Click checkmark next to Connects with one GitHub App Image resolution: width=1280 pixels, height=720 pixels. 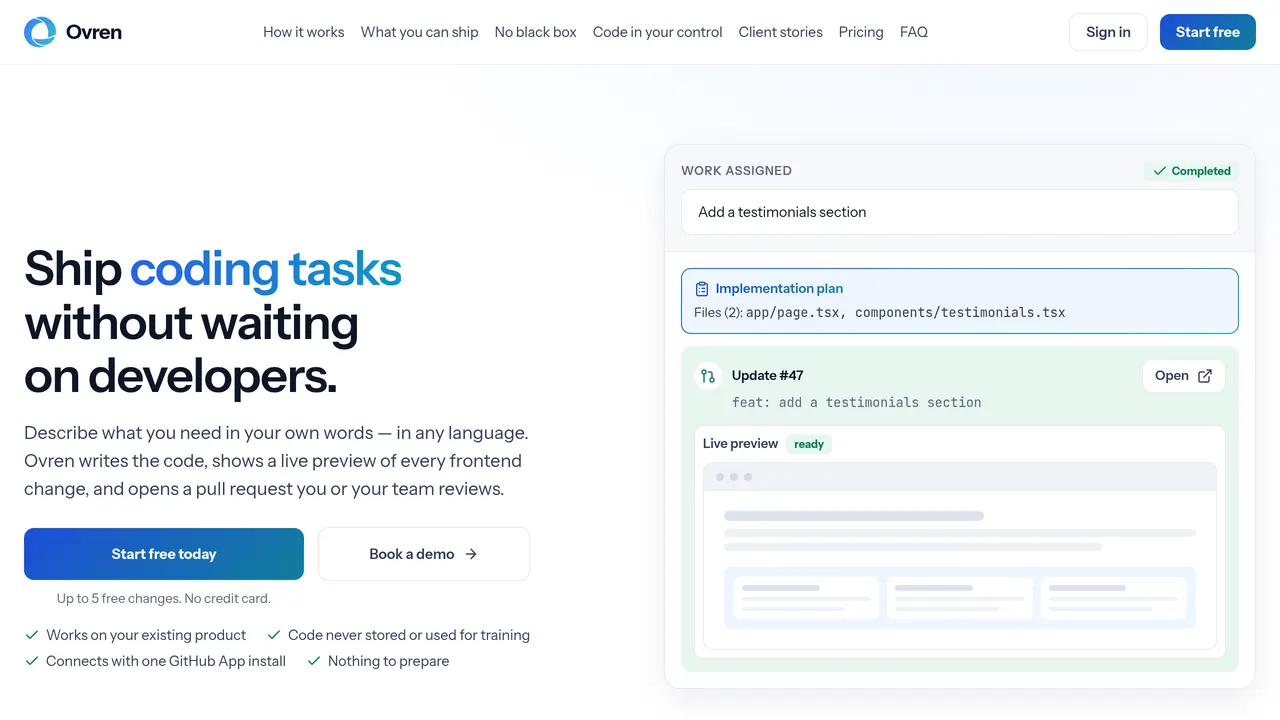[x=31, y=661]
